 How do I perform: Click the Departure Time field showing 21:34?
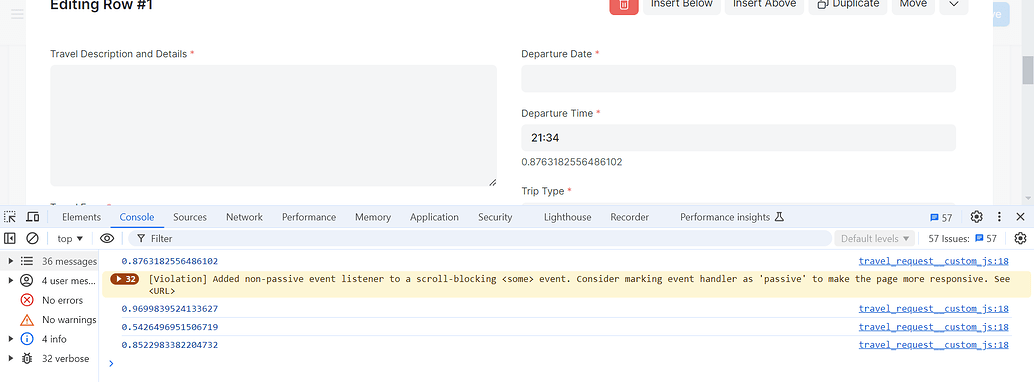click(738, 138)
